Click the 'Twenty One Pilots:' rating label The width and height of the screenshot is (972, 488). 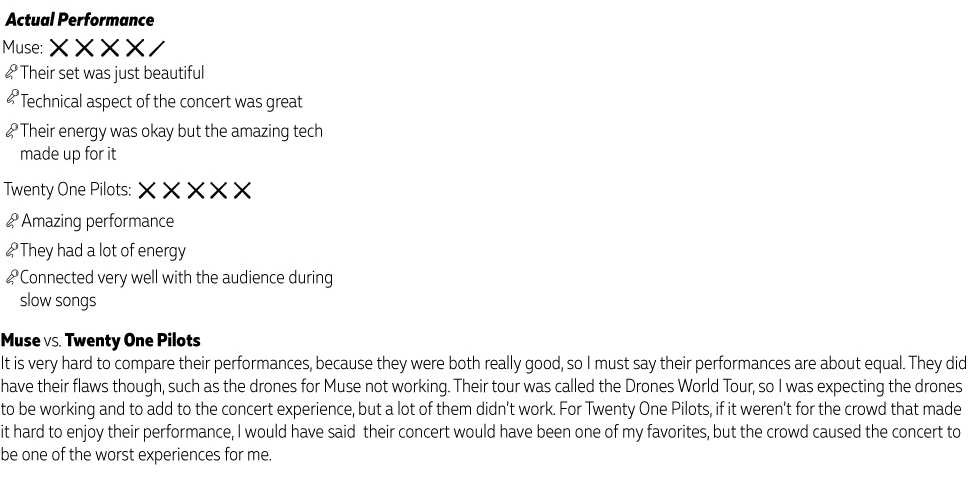[68, 189]
